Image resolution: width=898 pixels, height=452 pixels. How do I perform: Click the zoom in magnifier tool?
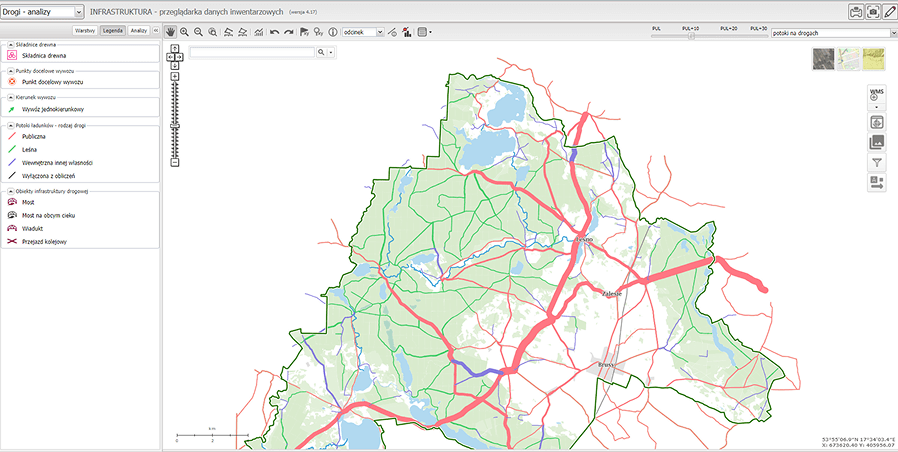[x=185, y=32]
